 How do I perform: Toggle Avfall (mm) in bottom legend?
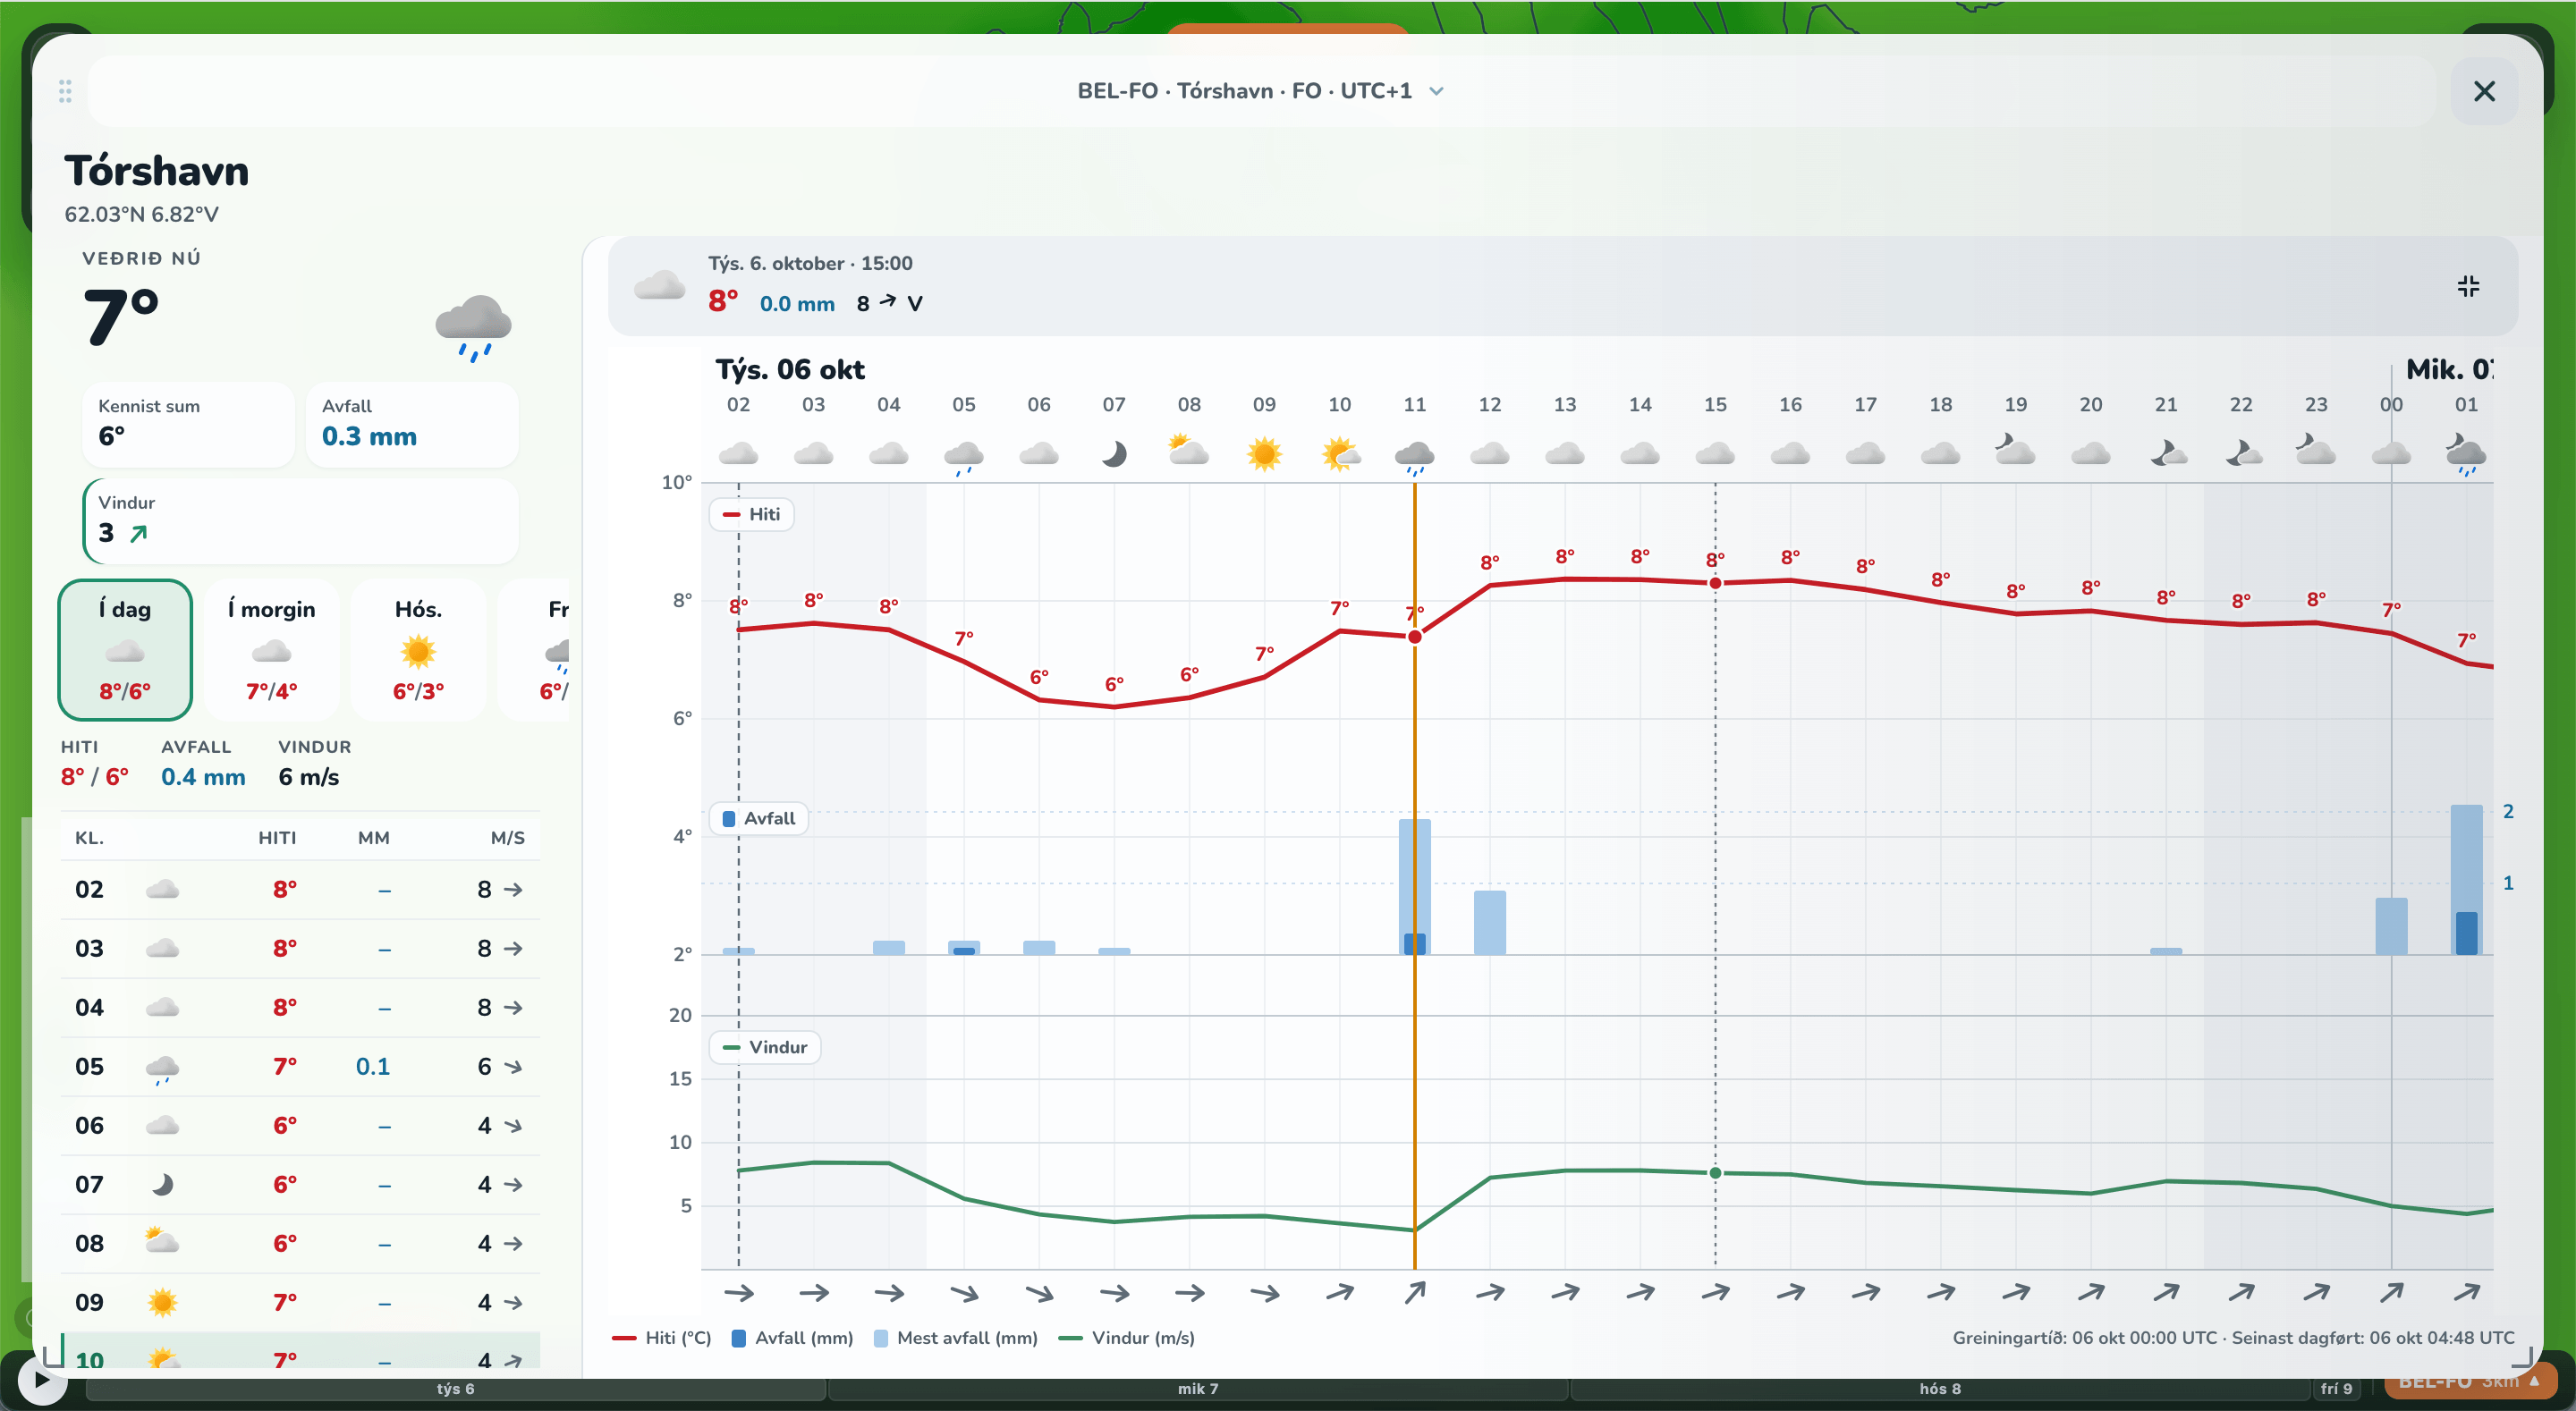coord(792,1338)
